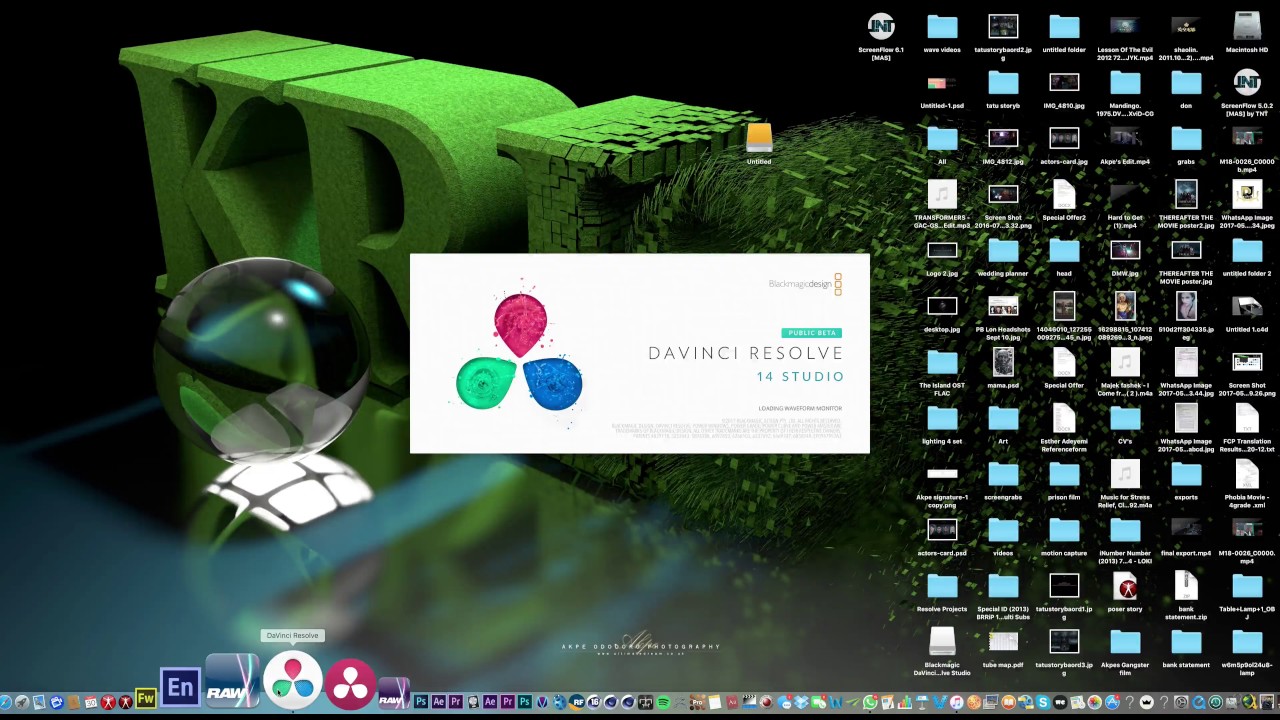Select the untitled folder 2 icon
Viewport: 1280px width, 720px height.
click(x=1247, y=258)
